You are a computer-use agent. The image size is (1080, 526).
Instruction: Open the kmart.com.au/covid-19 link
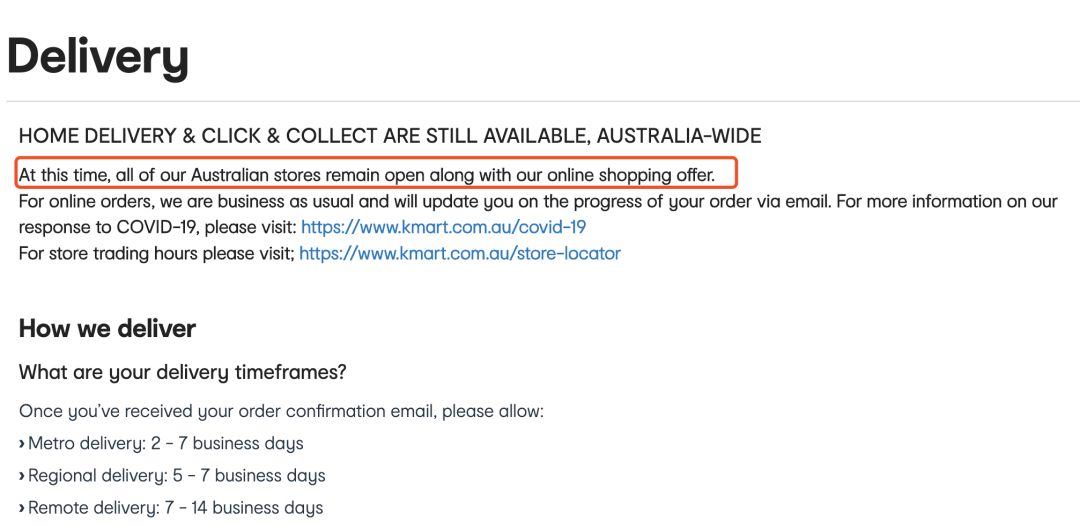click(x=444, y=227)
